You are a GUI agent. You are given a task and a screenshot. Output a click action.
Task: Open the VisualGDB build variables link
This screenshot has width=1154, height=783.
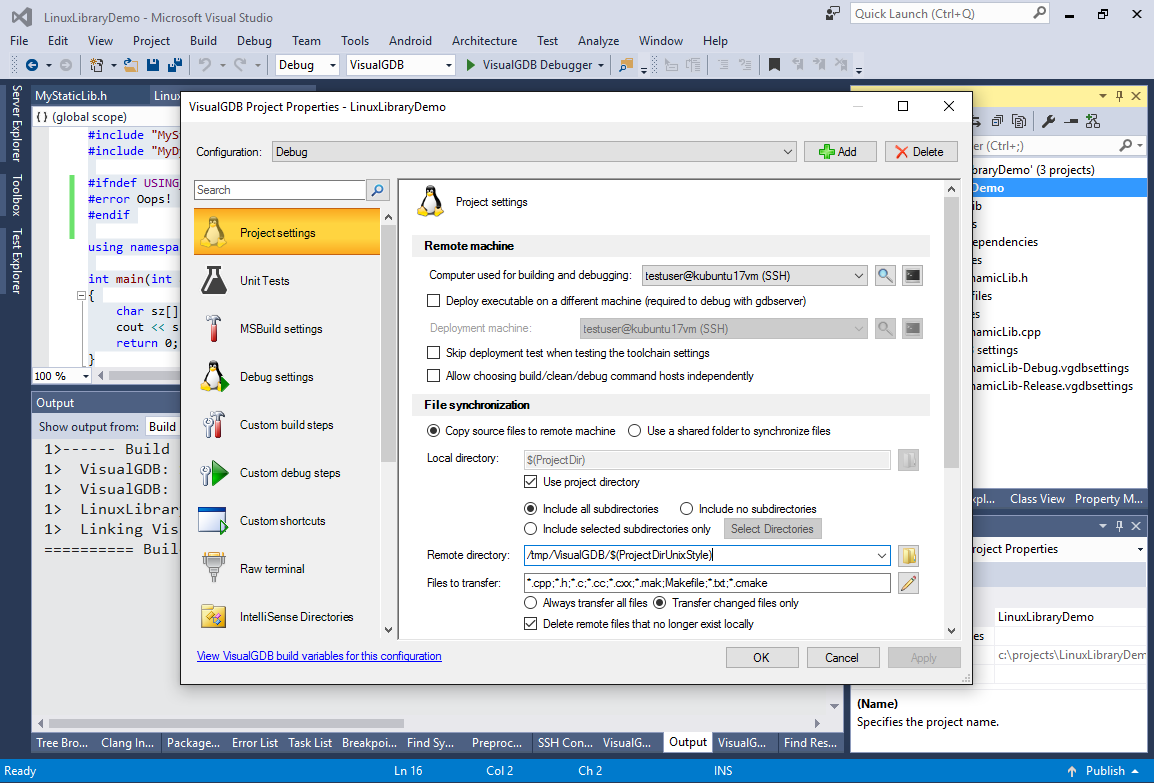[x=319, y=656]
